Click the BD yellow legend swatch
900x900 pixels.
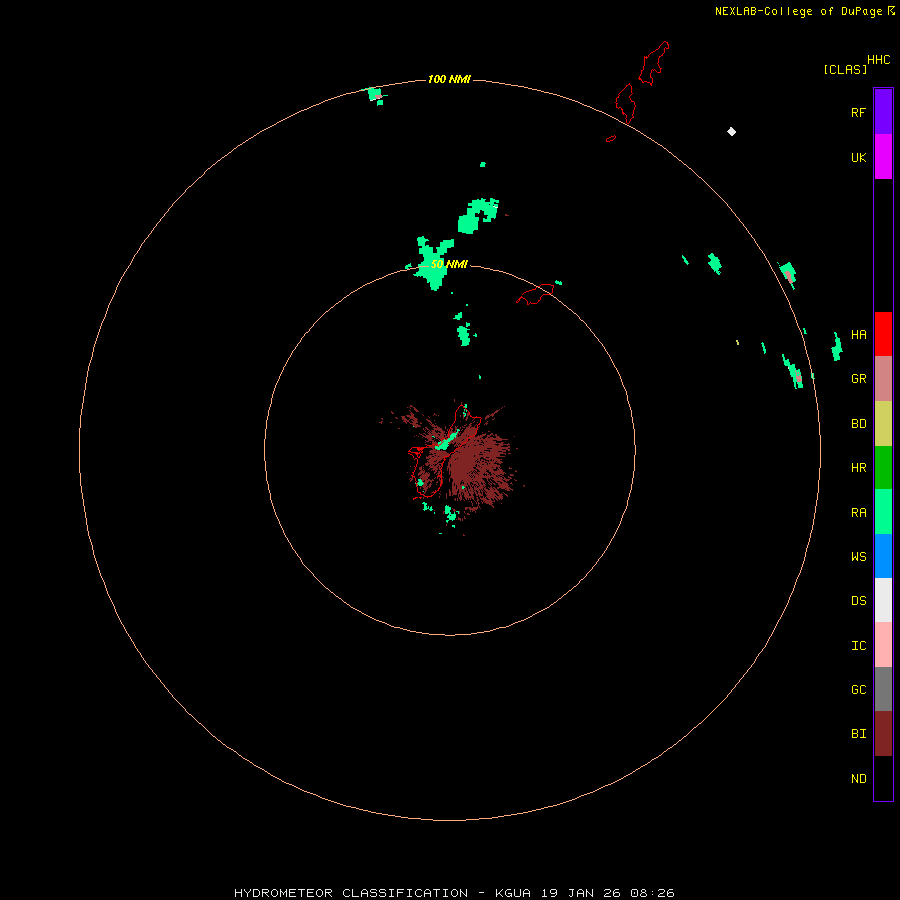(883, 424)
